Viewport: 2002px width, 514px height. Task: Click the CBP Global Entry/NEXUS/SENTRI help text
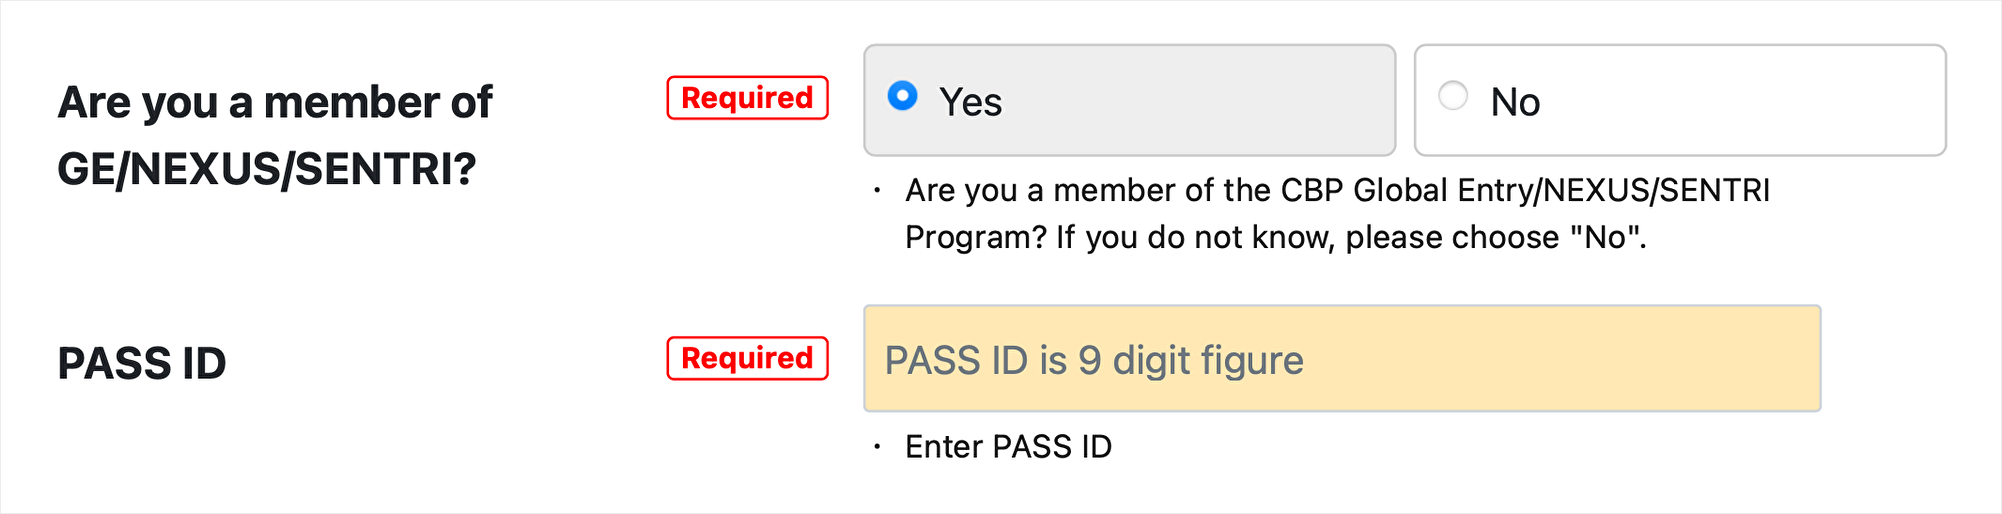(1337, 190)
